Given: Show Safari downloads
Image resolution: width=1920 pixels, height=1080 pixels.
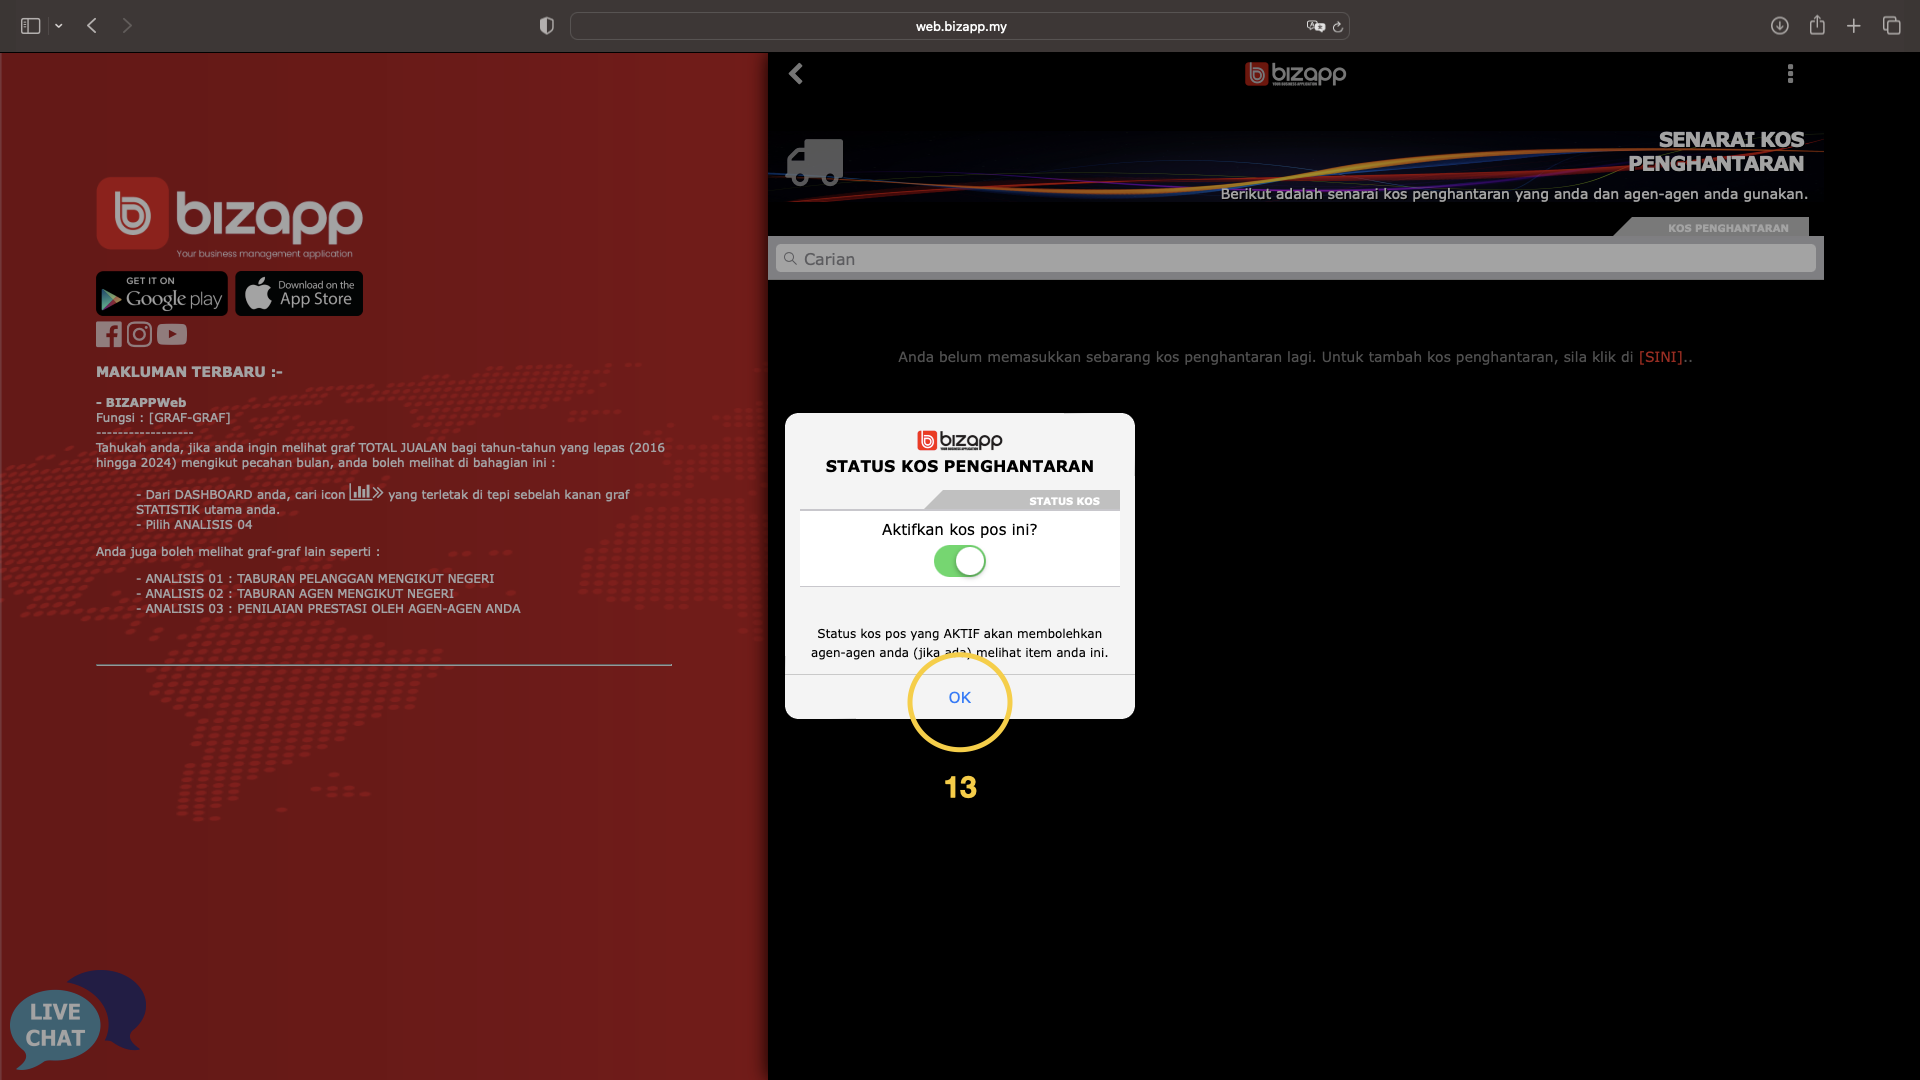Looking at the screenshot, I should coord(1779,26).
